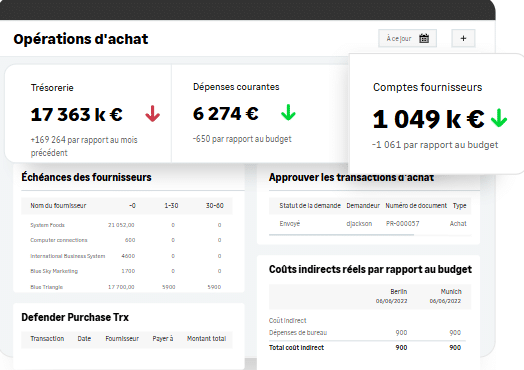This screenshot has width=524, height=370.
Task: Select the Computer connections supplier row
Action: 127,240
